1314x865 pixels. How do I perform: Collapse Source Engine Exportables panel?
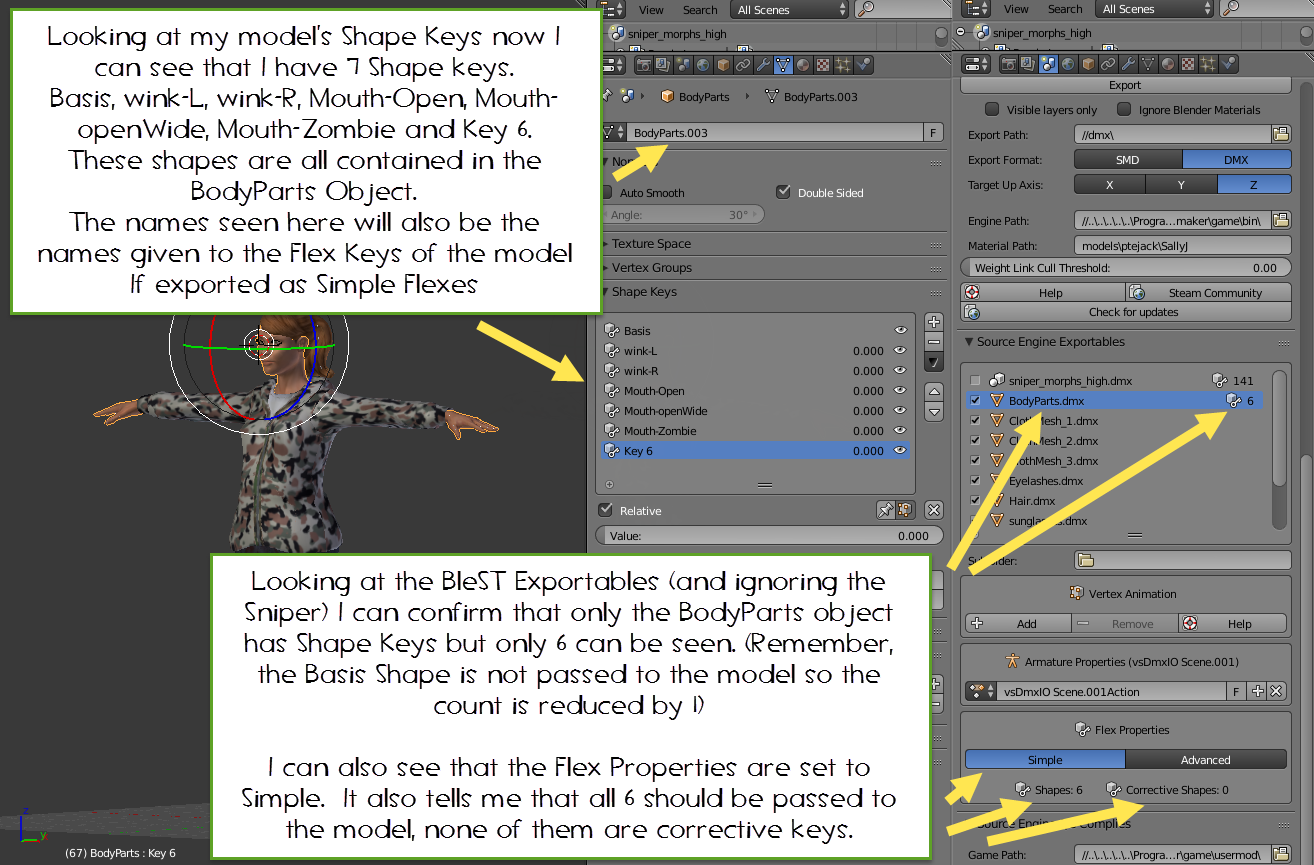point(1050,342)
